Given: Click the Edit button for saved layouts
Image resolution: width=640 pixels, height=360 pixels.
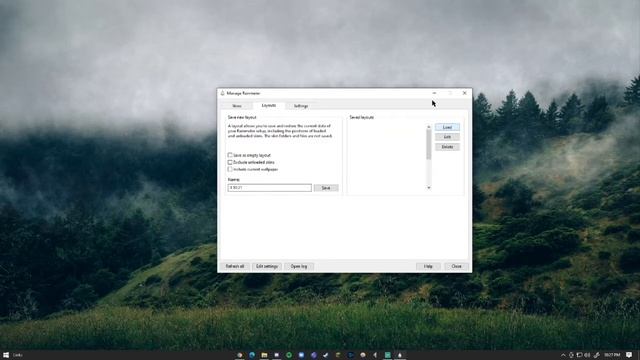Looking at the screenshot, I should pyautogui.click(x=447, y=137).
